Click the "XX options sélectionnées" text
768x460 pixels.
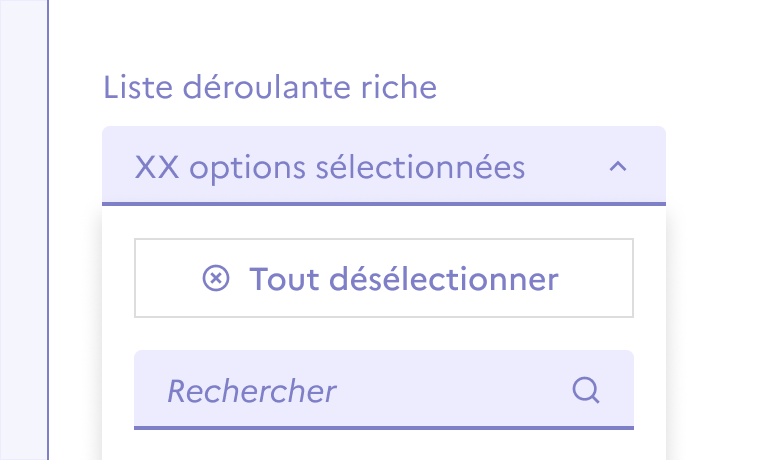click(x=329, y=167)
